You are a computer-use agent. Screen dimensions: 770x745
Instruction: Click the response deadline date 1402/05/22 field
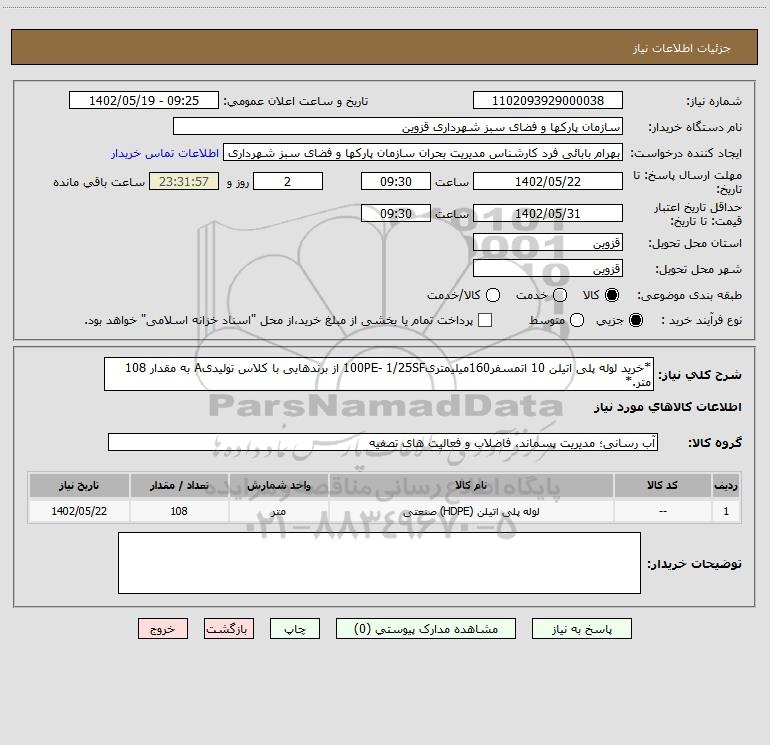[548, 181]
